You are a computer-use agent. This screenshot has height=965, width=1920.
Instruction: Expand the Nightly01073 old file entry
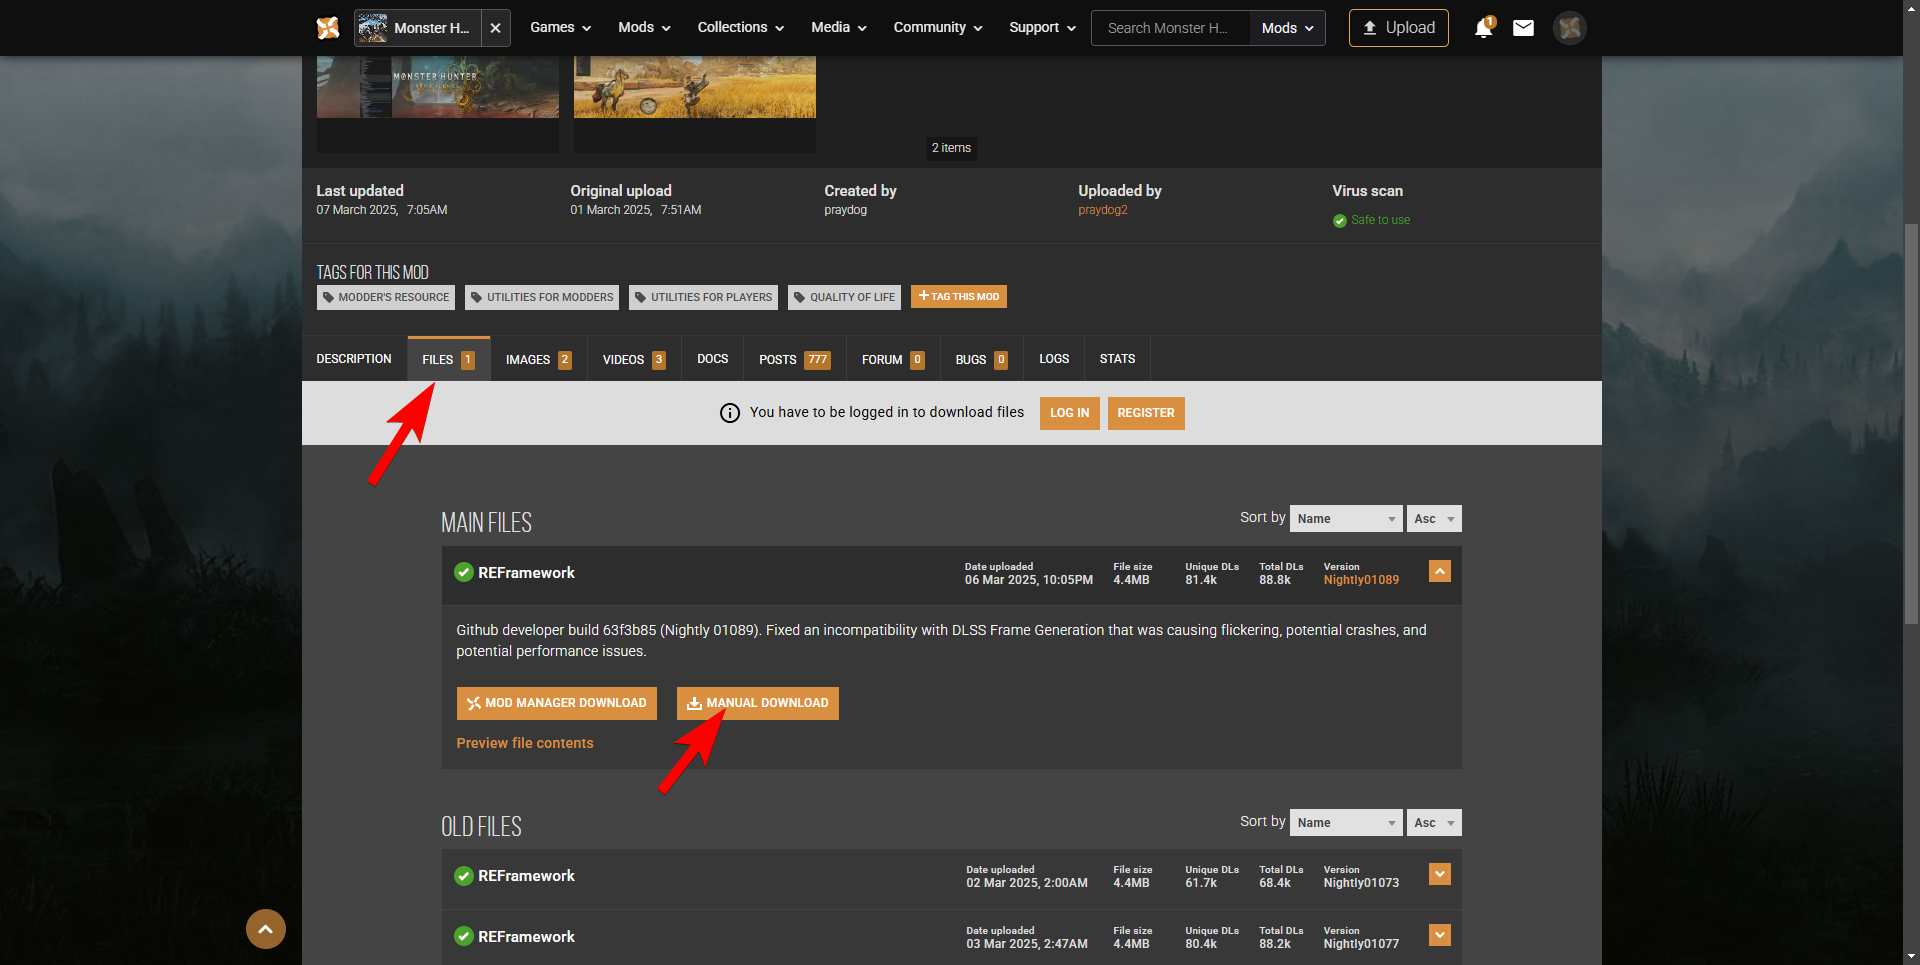pyautogui.click(x=1440, y=874)
